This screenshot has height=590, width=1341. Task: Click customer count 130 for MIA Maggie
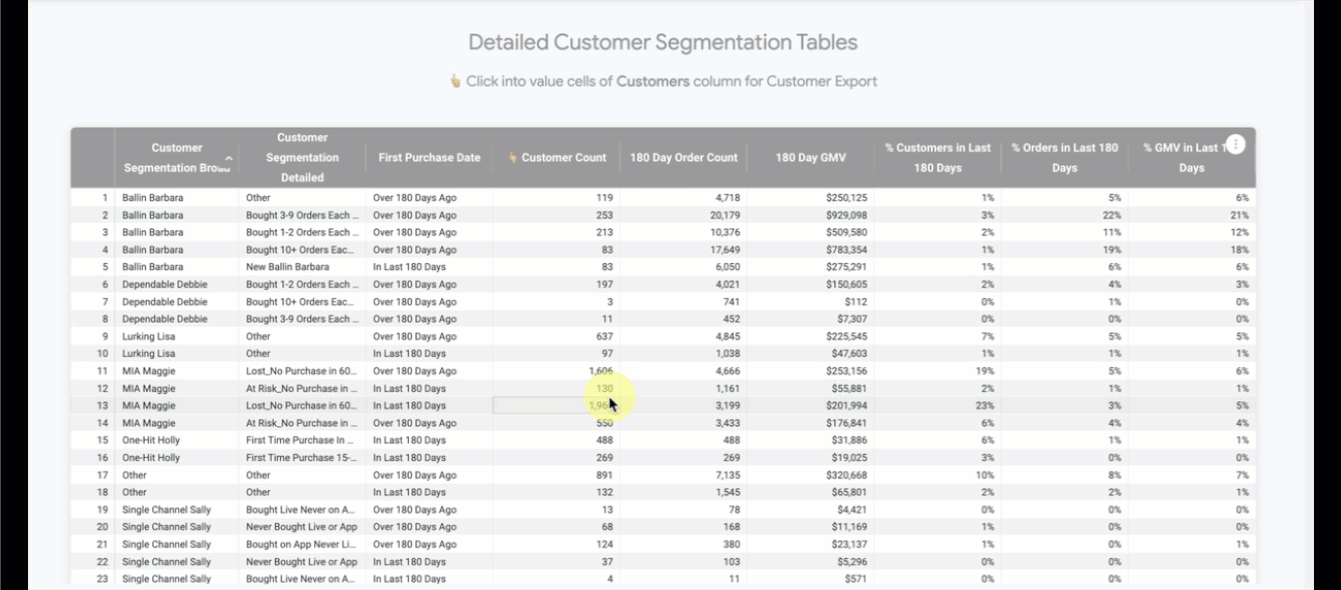coord(603,388)
